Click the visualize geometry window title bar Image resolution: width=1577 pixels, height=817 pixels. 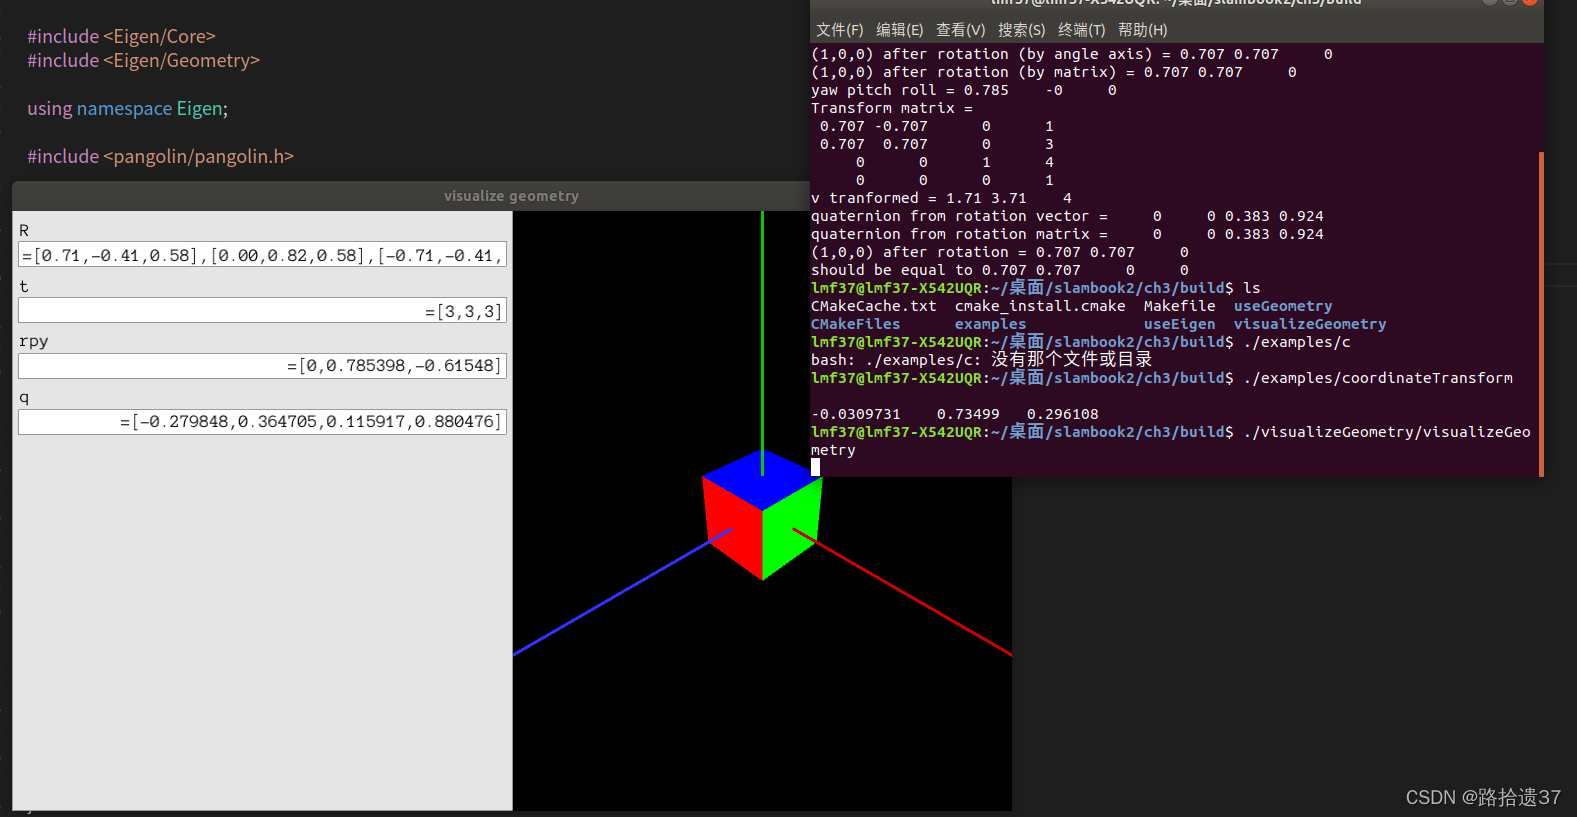pyautogui.click(x=411, y=196)
